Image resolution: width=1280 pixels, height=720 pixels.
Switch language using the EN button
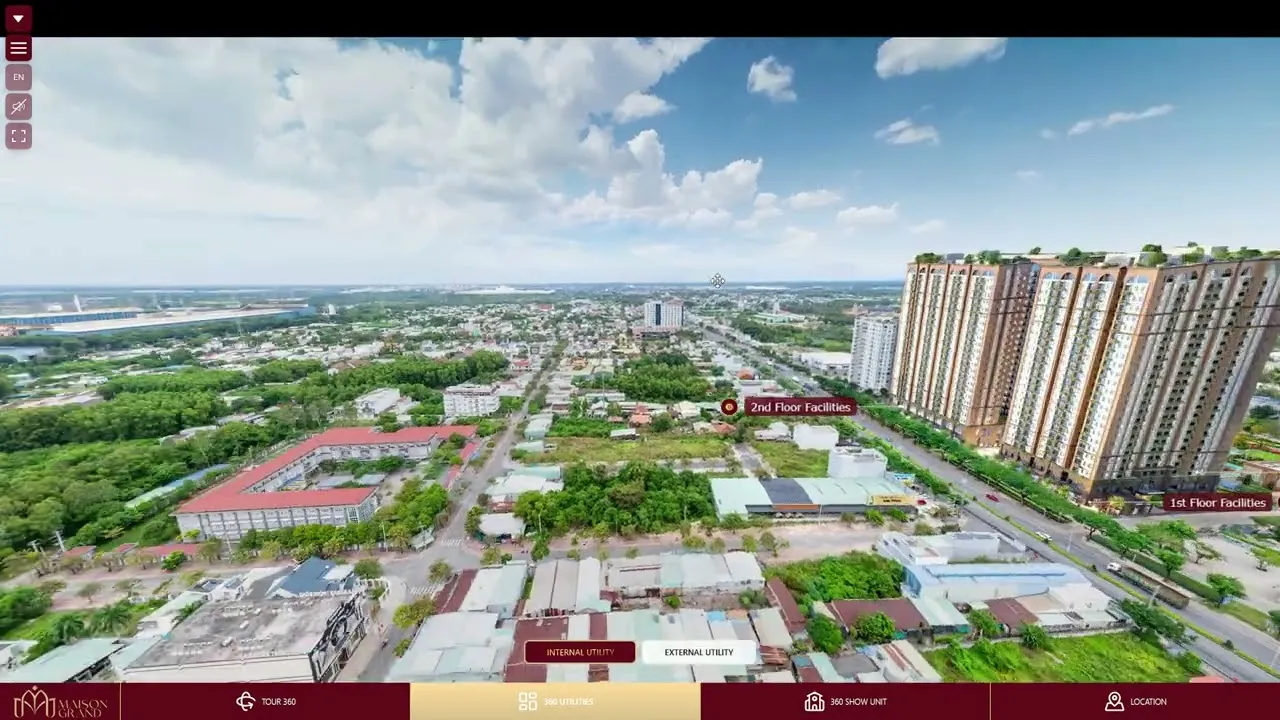point(18,77)
